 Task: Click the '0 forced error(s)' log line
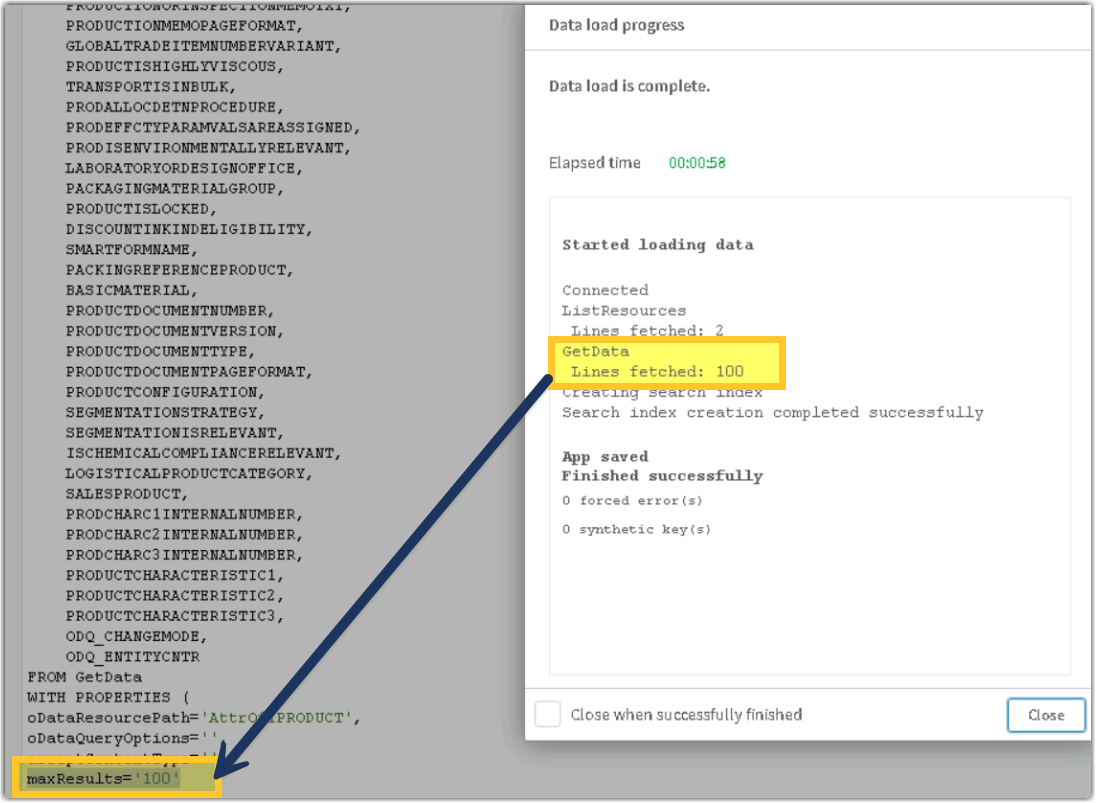[633, 500]
